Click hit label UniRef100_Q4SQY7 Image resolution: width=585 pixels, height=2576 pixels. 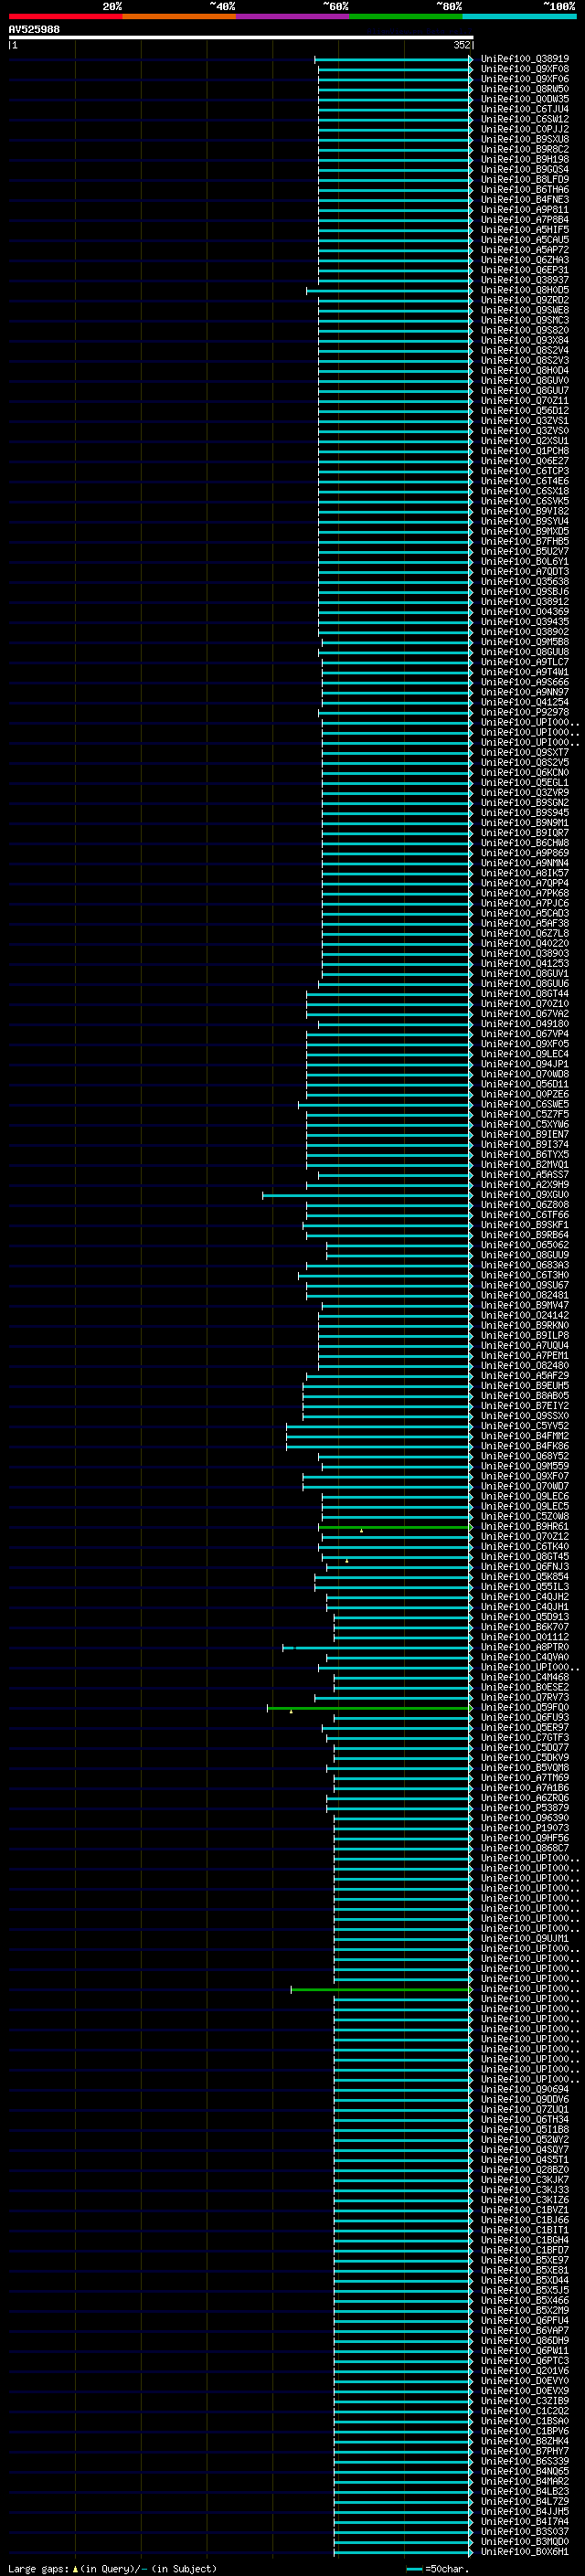525,2149
